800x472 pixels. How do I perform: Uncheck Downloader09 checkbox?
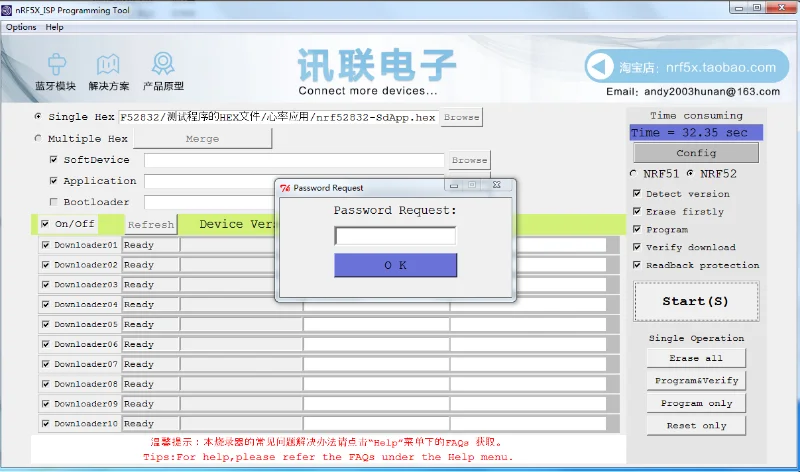coord(46,404)
